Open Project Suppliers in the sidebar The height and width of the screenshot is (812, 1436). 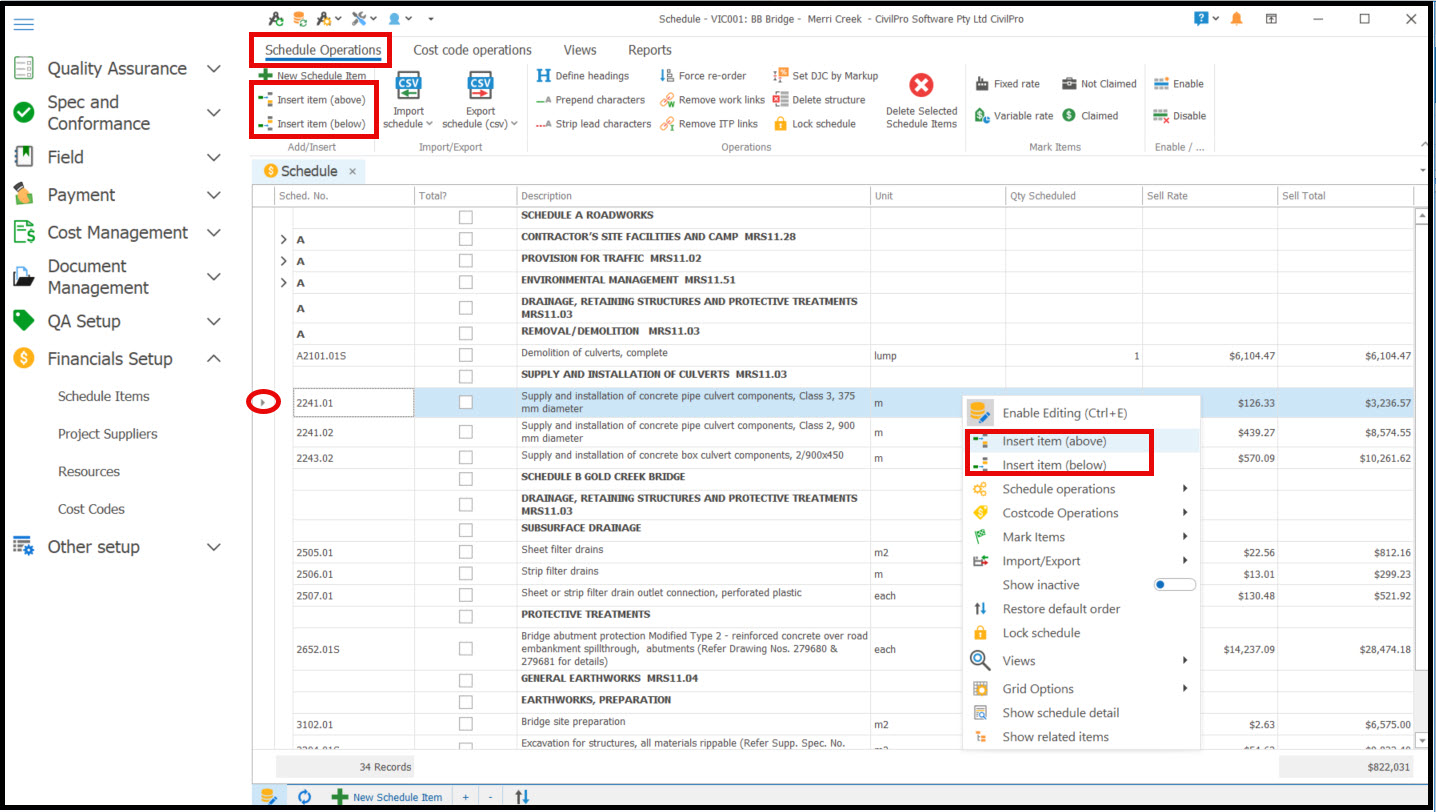coord(107,434)
